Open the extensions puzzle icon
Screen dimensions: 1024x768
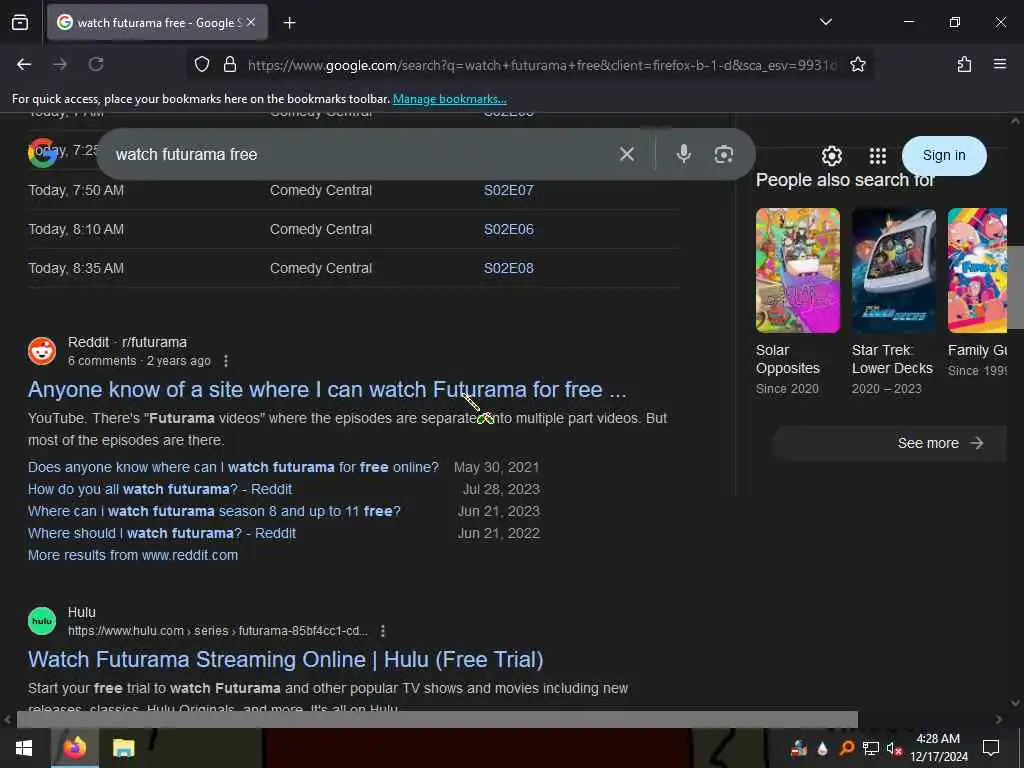coord(964,64)
